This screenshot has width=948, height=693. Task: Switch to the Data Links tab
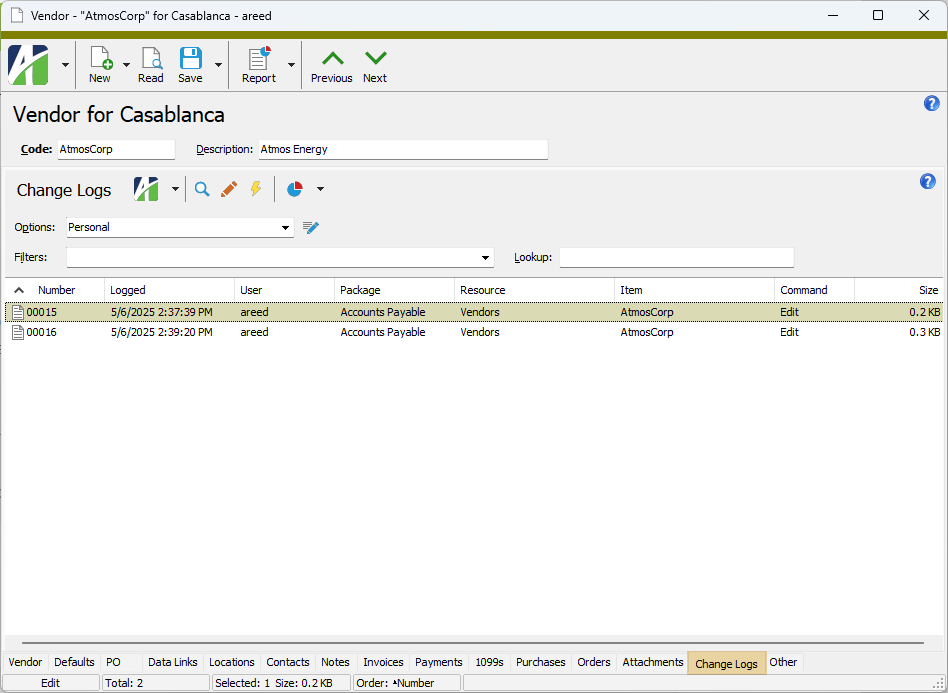pos(173,662)
